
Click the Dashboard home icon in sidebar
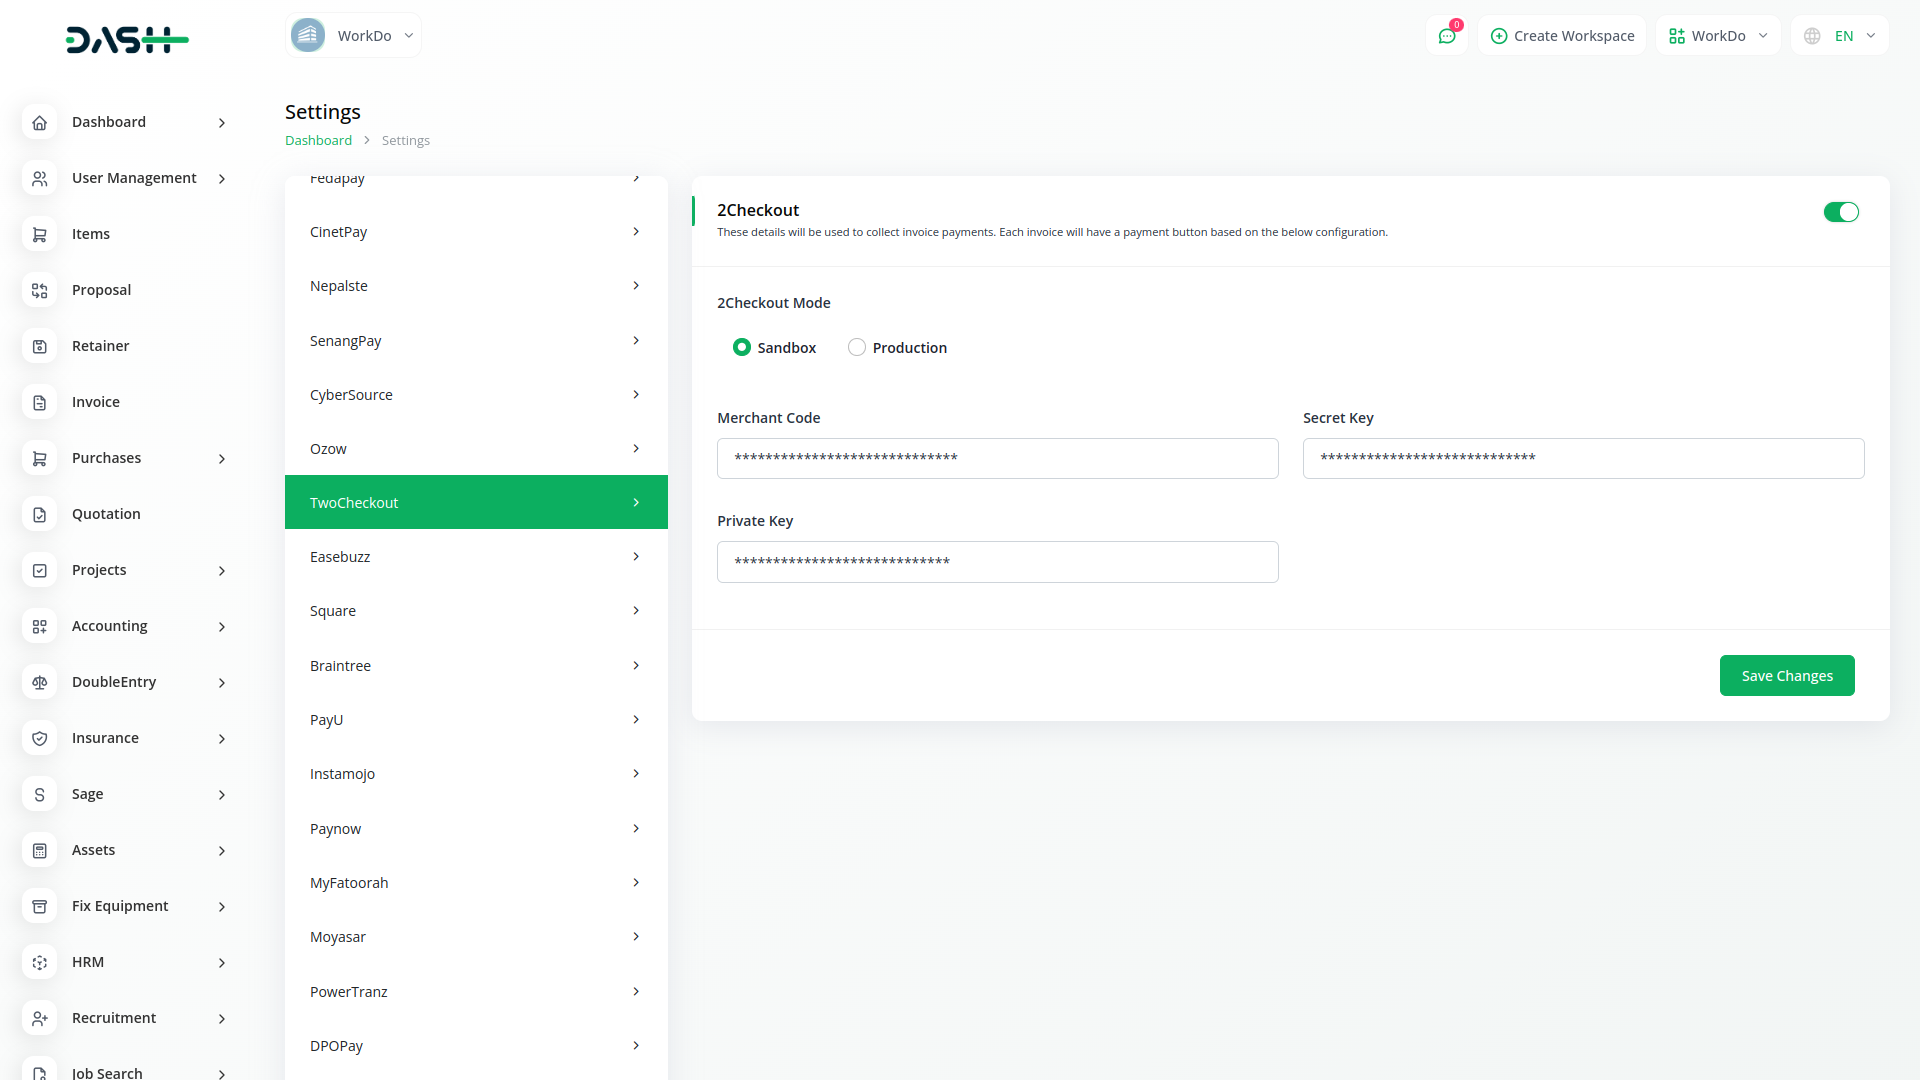(x=40, y=122)
